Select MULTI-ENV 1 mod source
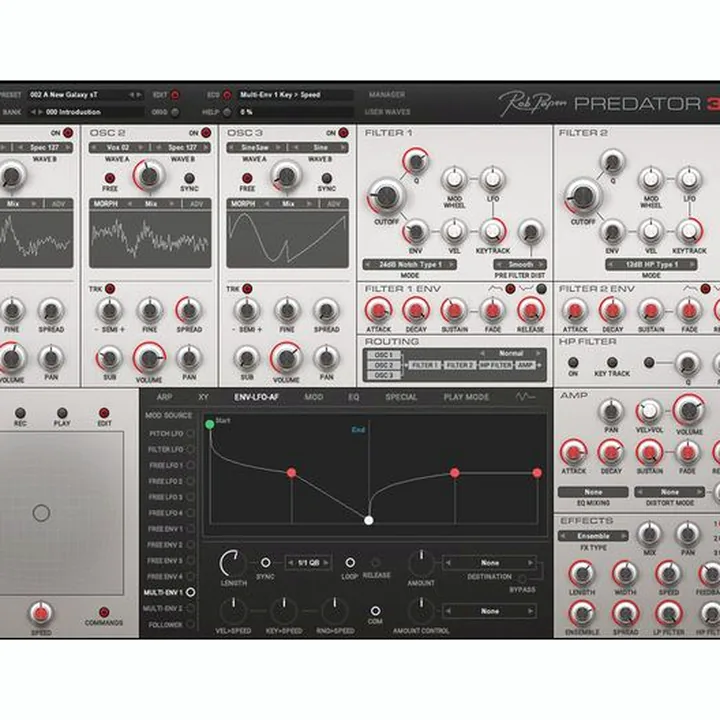This screenshot has width=720, height=720. (x=191, y=592)
